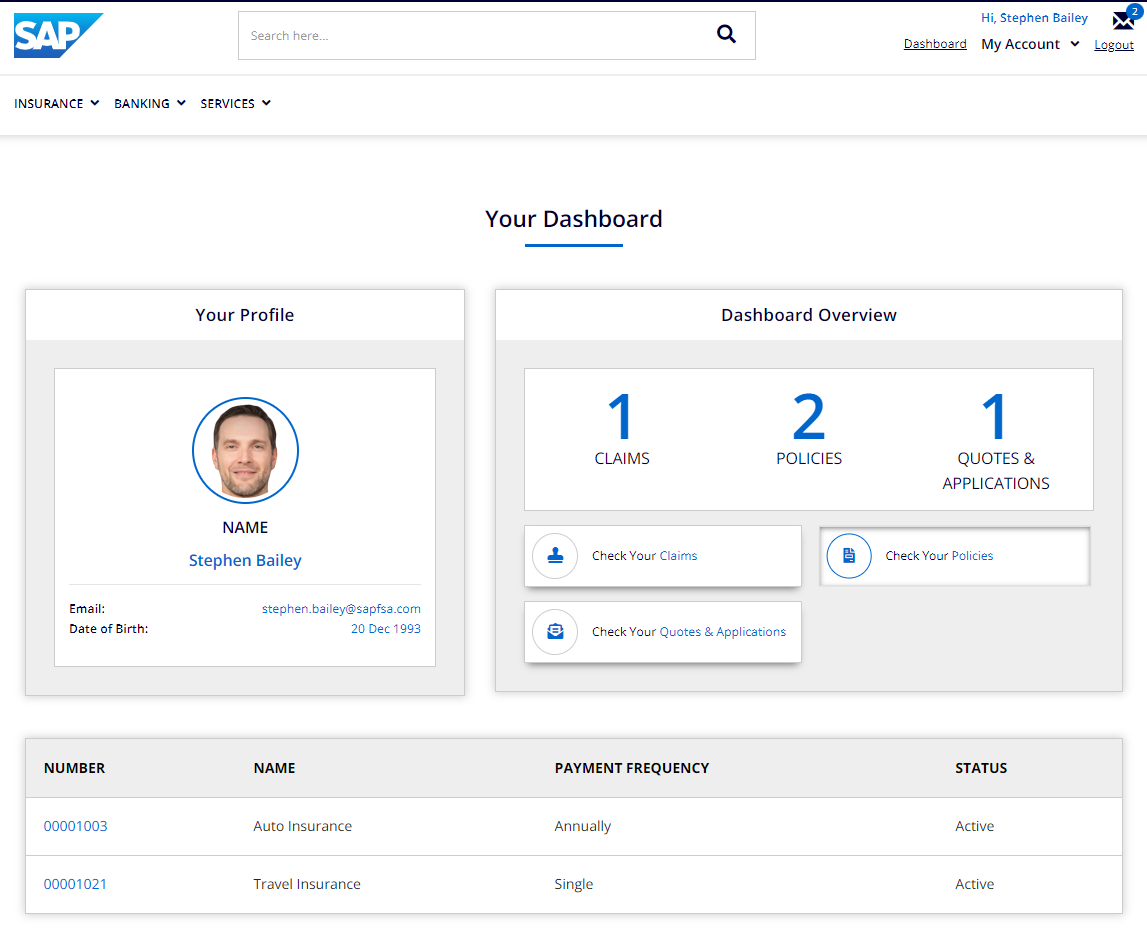Expand the Insurance menu
1147x937 pixels.
57,103
